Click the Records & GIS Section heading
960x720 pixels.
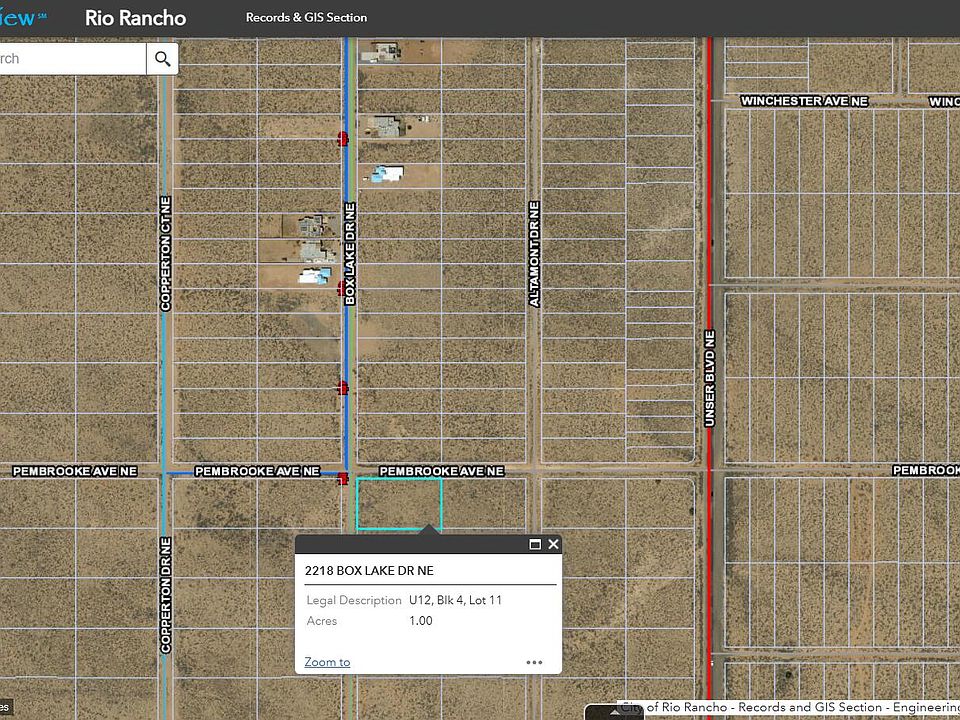(306, 18)
